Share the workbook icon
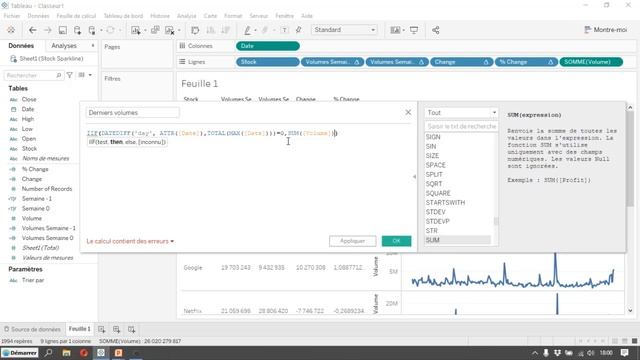This screenshot has height=360, width=640. click(436, 30)
